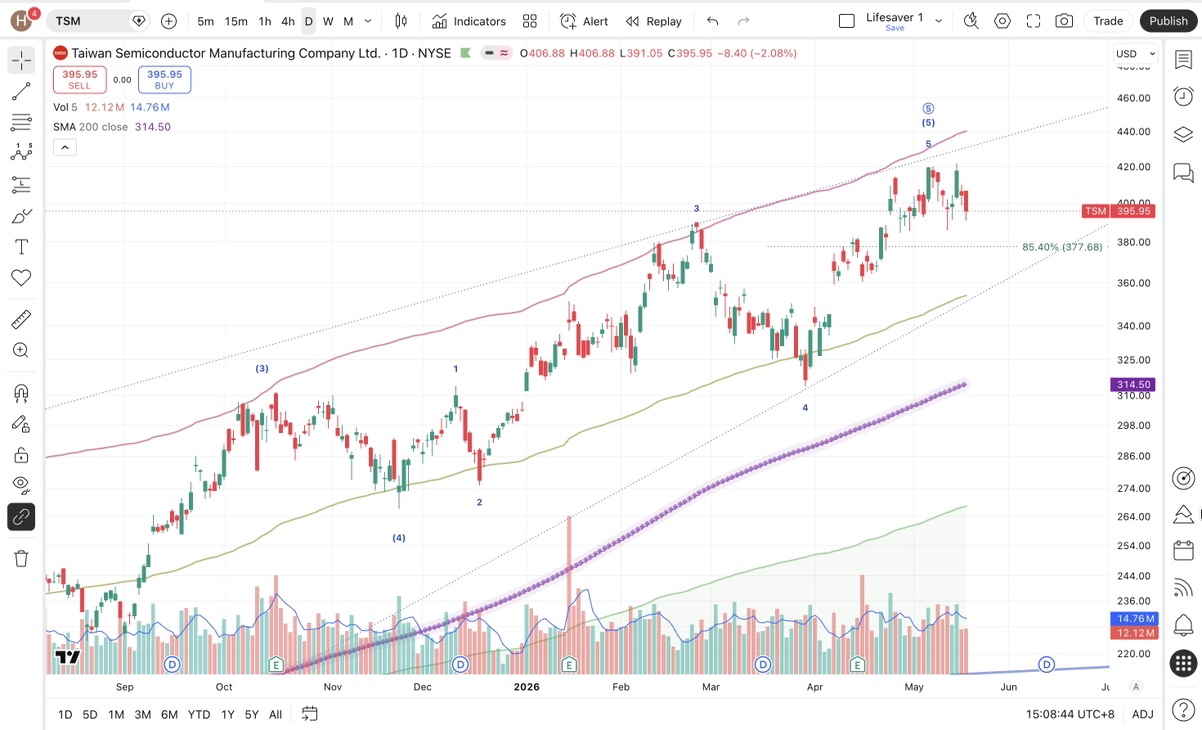Viewport: 1202px width, 730px height.
Task: Redo the chart action
Action: click(743, 21)
